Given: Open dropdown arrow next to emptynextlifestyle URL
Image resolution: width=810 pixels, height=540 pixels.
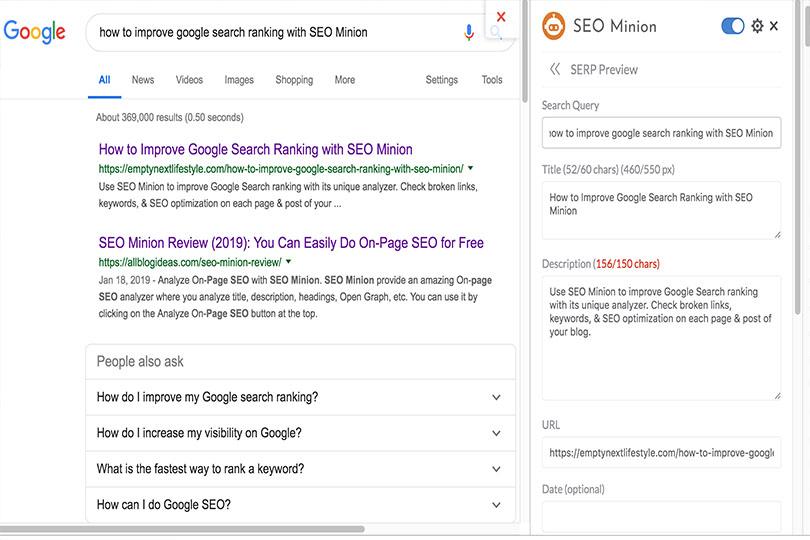Looking at the screenshot, I should [471, 169].
